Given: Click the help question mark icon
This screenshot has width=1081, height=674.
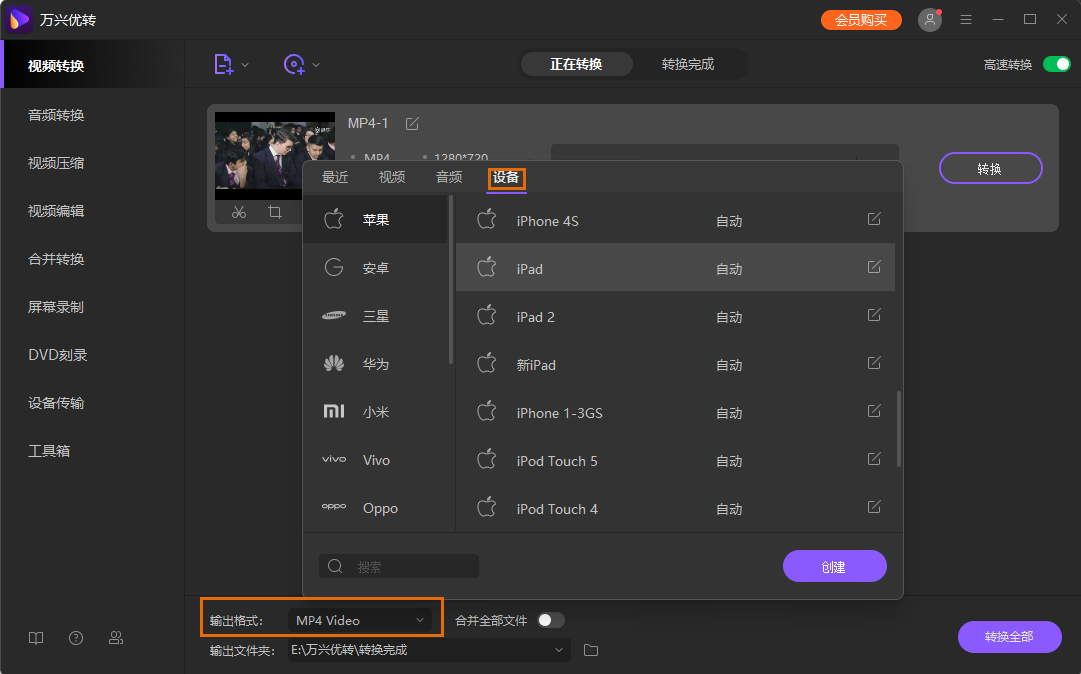Looking at the screenshot, I should [x=76, y=638].
